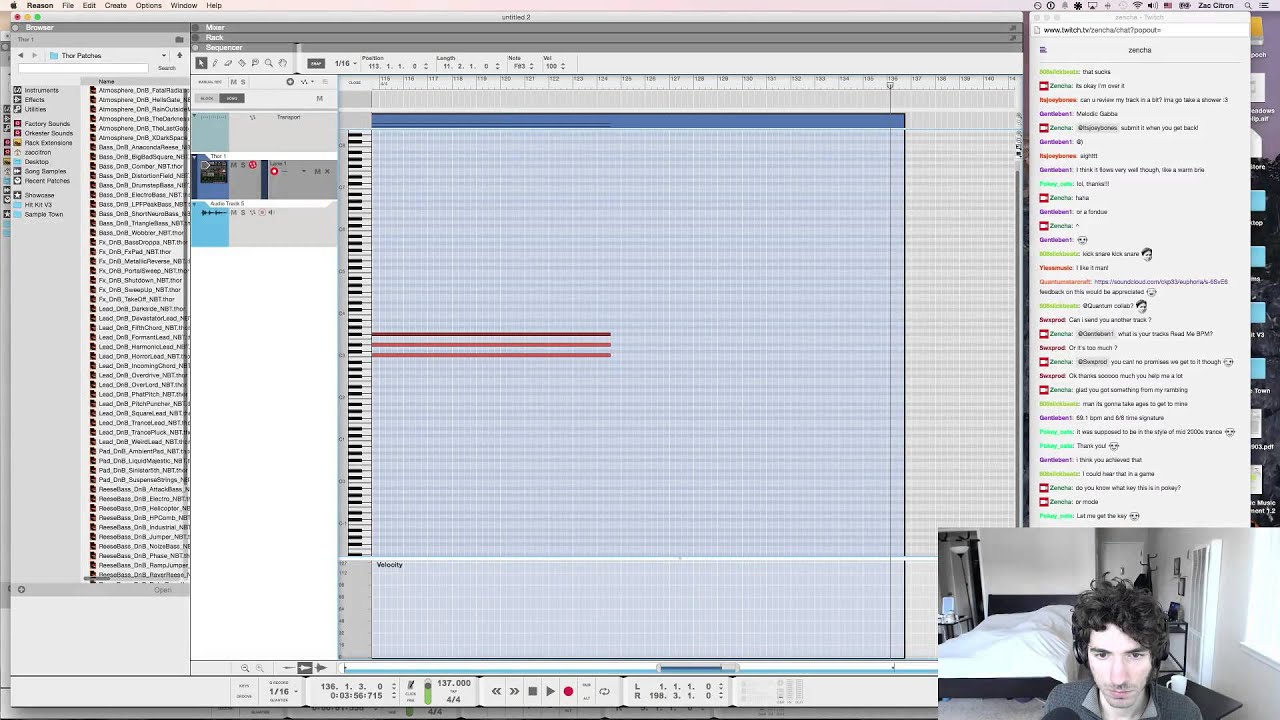The height and width of the screenshot is (720, 1280).
Task: Click the Fast Forward button
Action: pos(514,691)
